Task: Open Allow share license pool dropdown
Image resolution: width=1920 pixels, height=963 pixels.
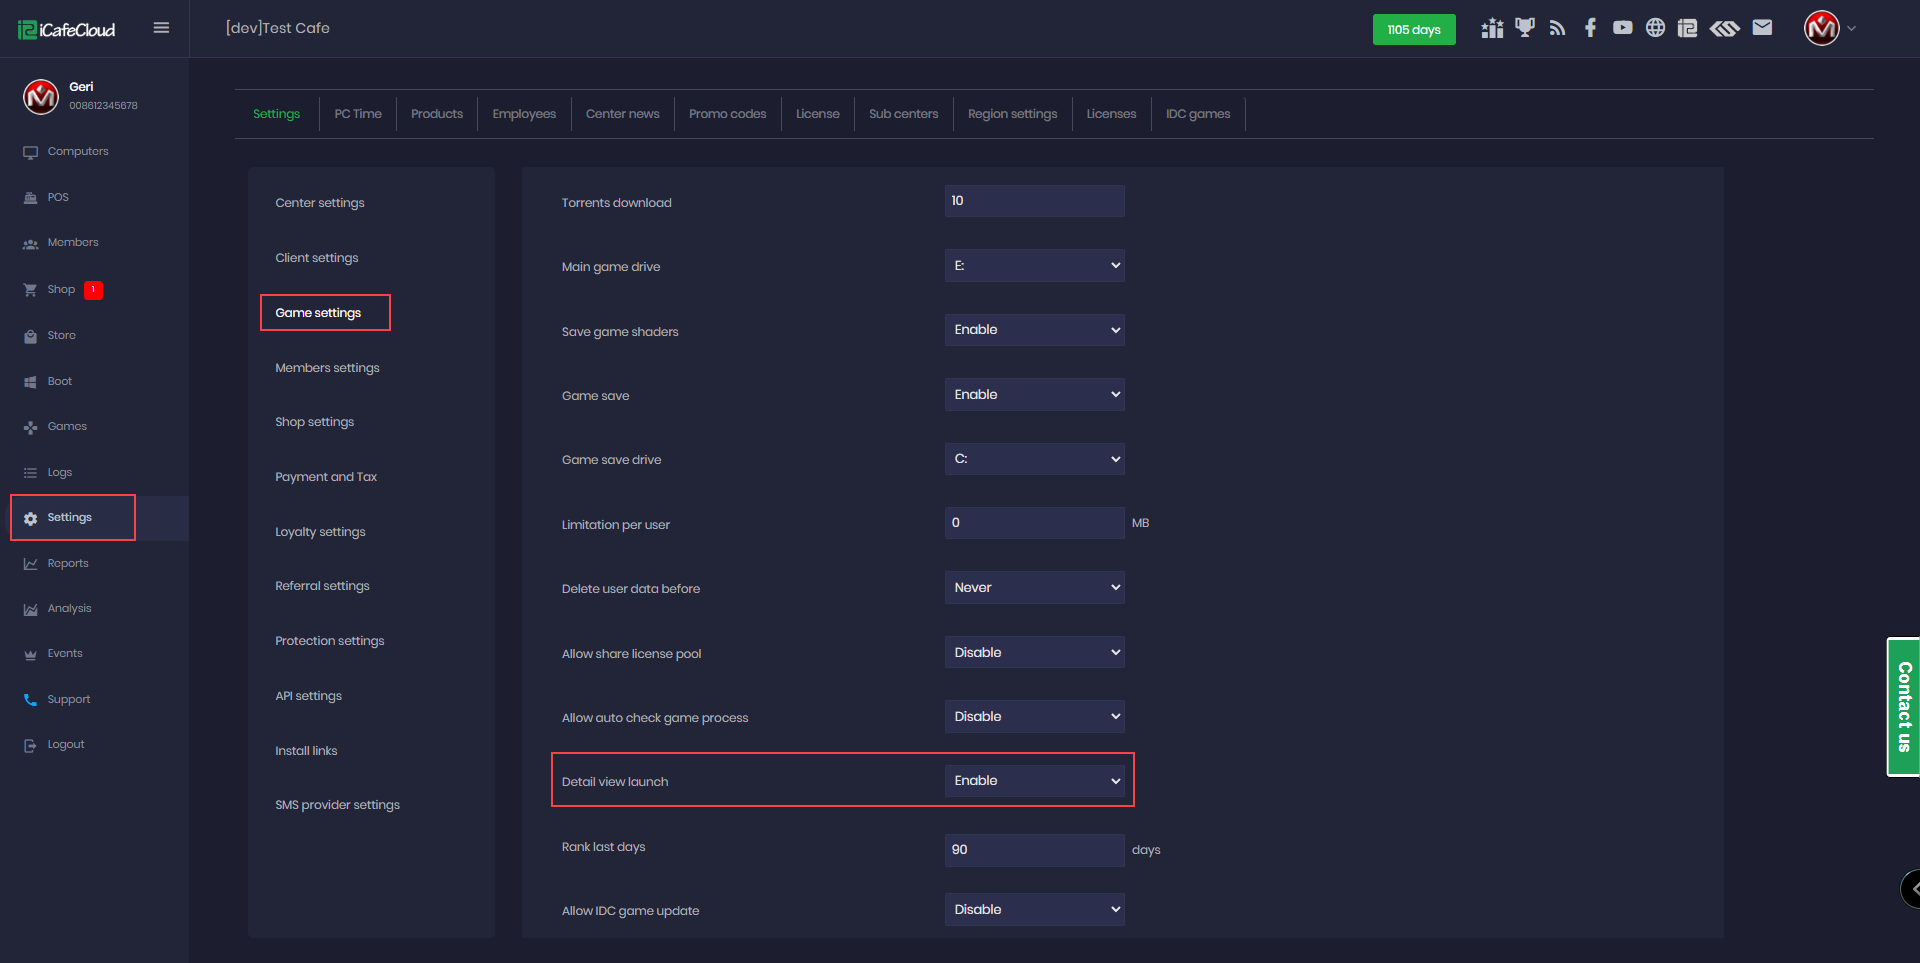Action: [x=1034, y=653]
